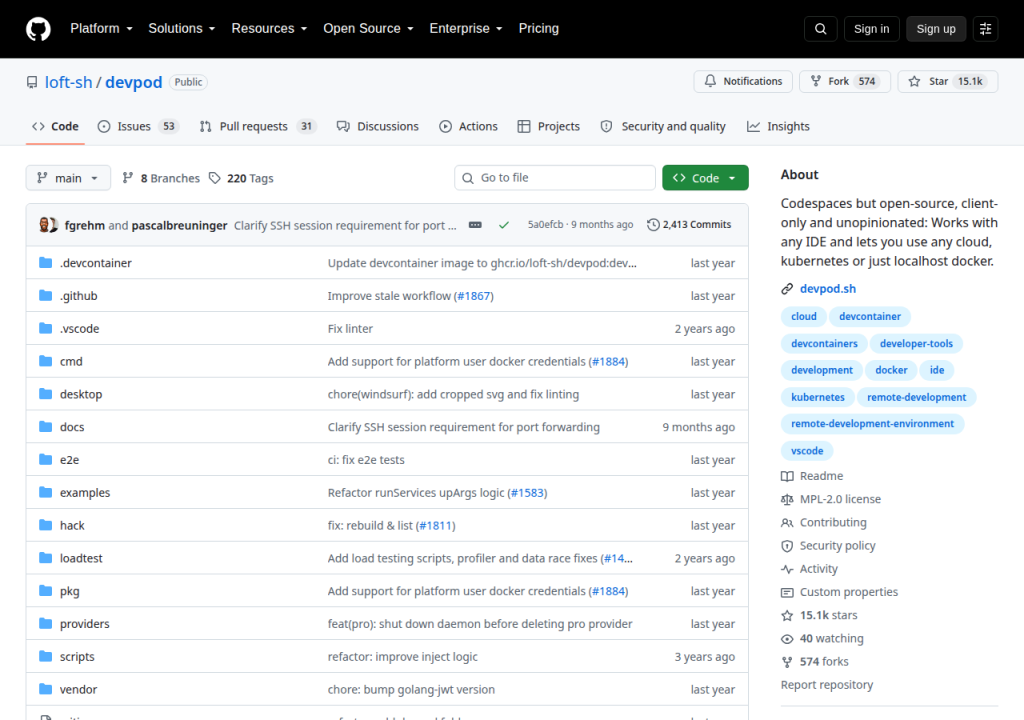Click the Sign in button
Image resolution: width=1024 pixels, height=720 pixels.
tap(871, 29)
